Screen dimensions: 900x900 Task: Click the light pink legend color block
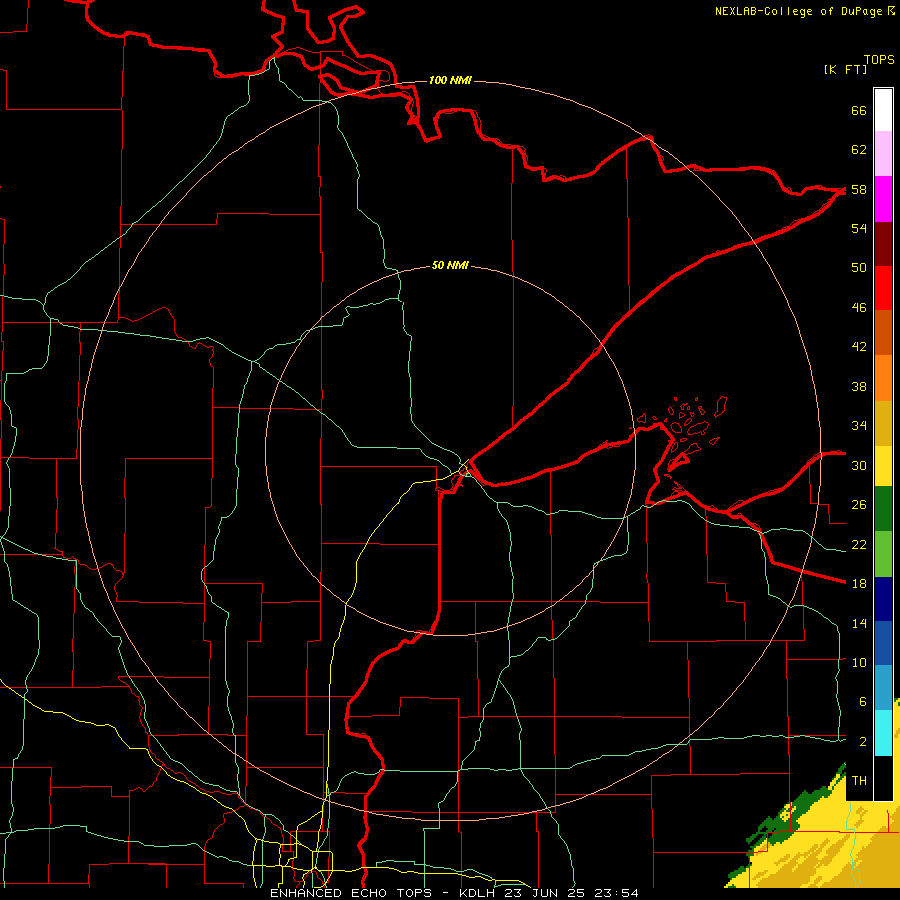[883, 153]
